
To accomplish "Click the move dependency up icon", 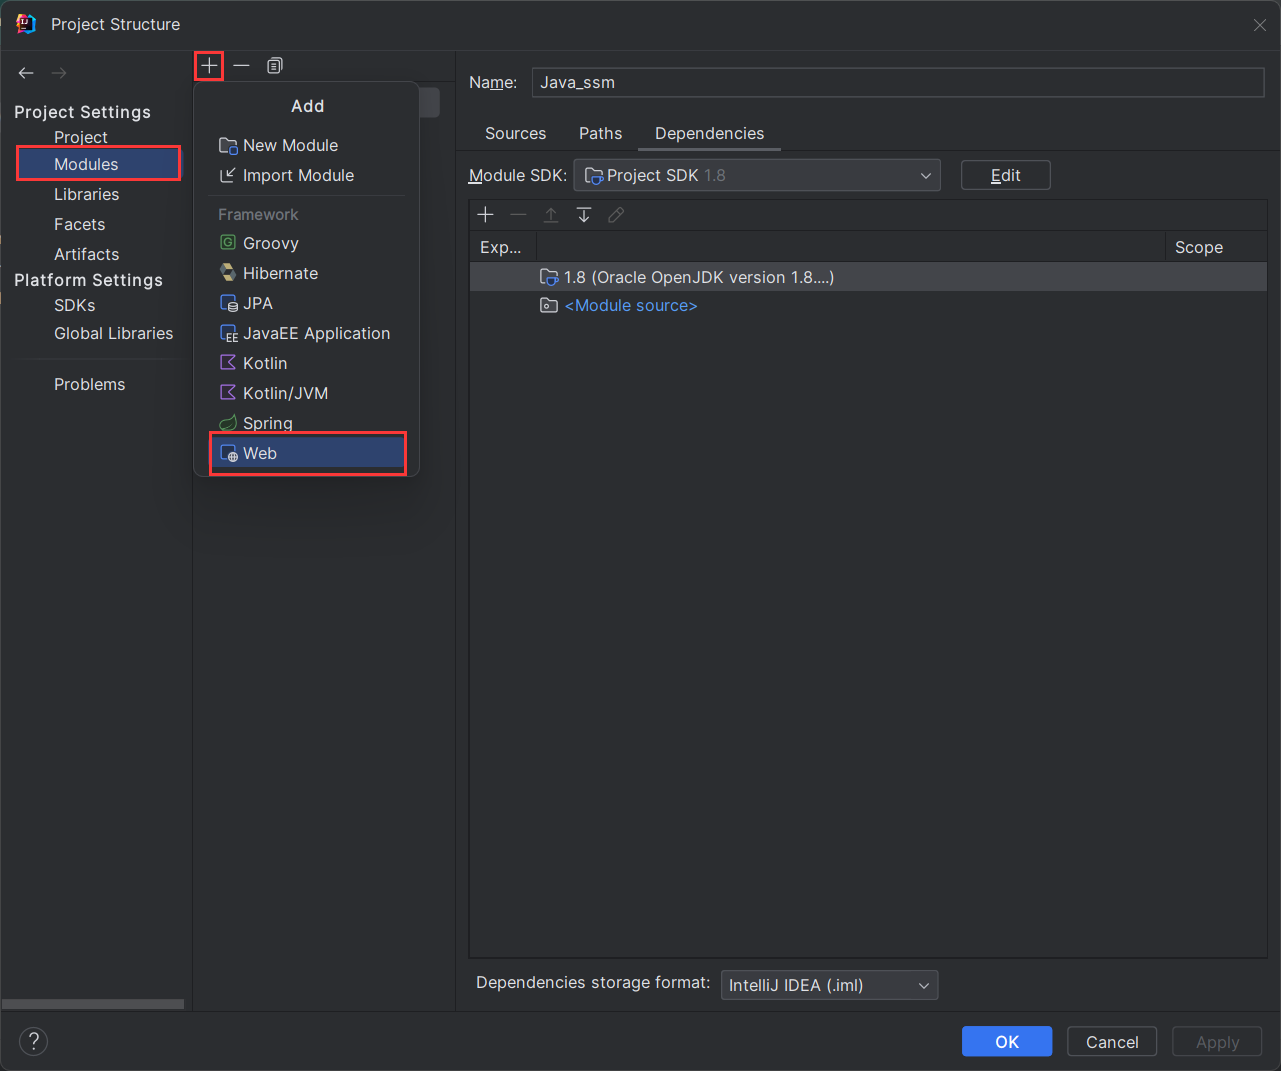I will click(551, 215).
